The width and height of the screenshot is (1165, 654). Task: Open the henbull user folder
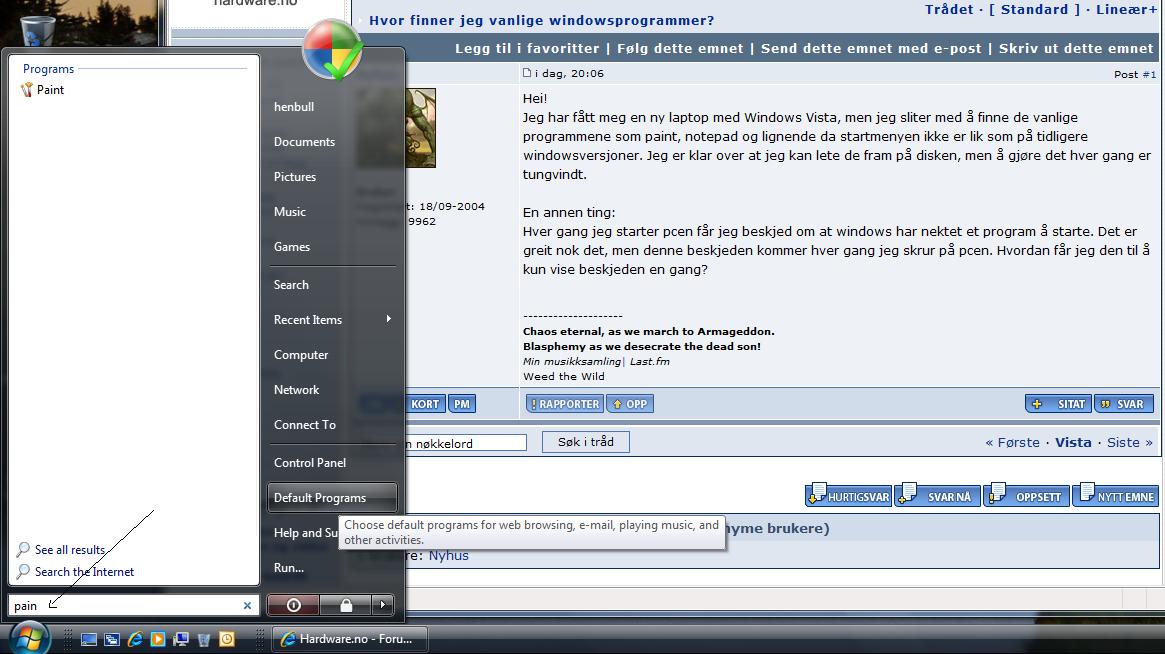(294, 107)
